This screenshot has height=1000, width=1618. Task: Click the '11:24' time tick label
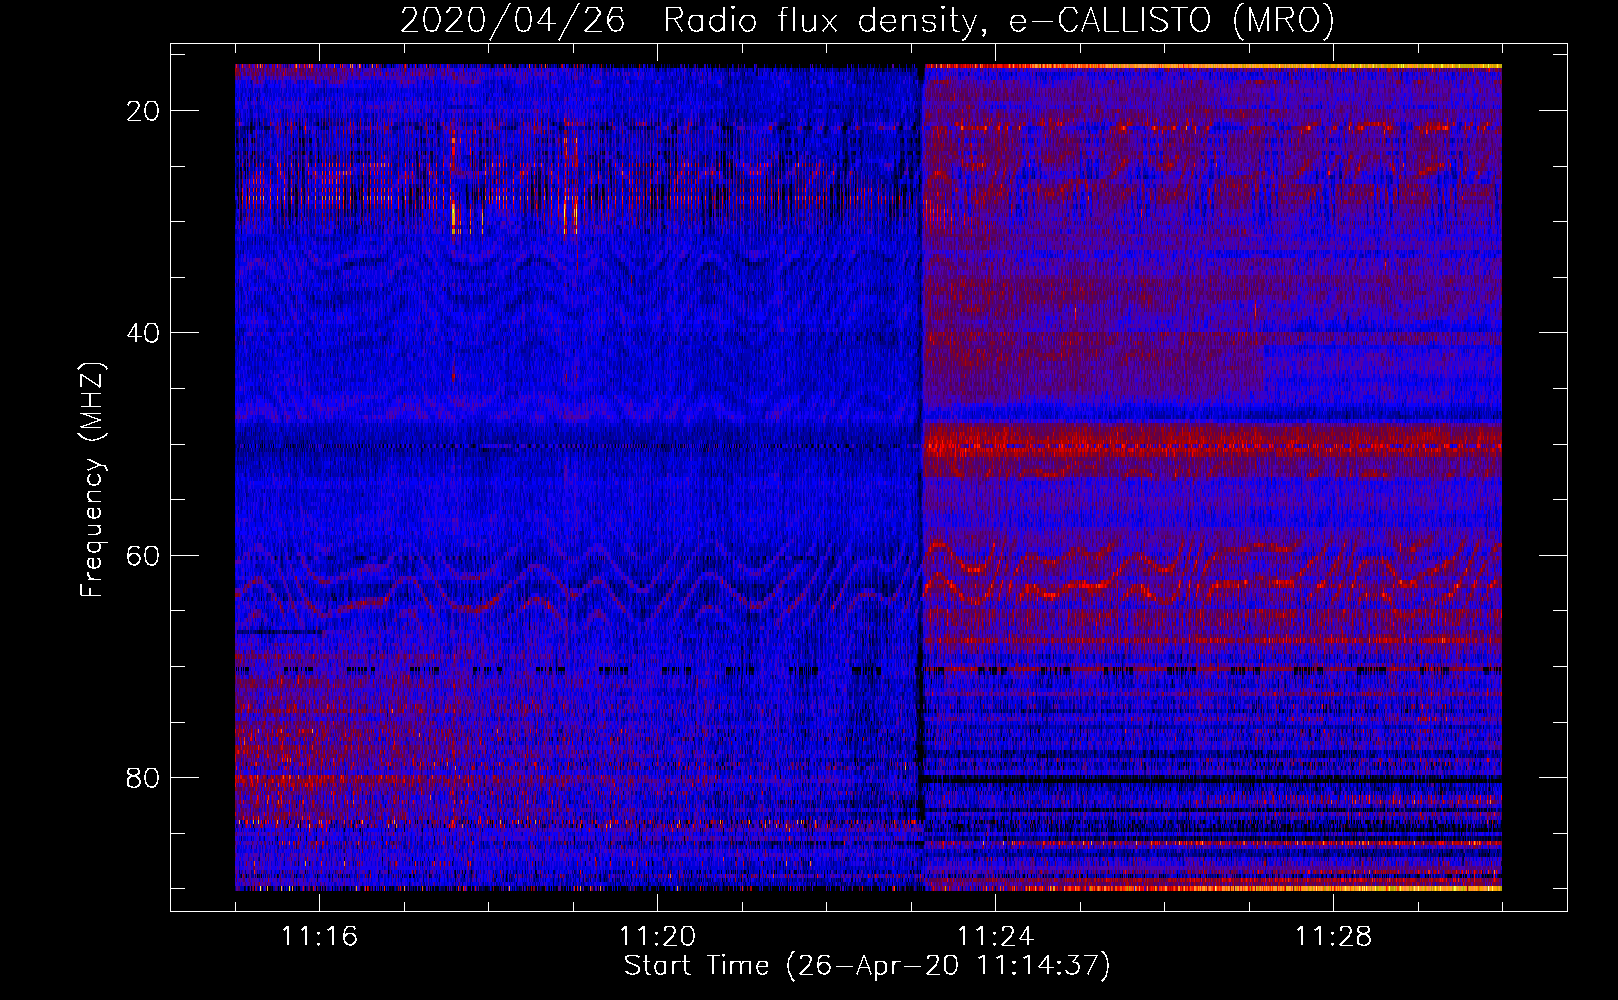coord(995,937)
